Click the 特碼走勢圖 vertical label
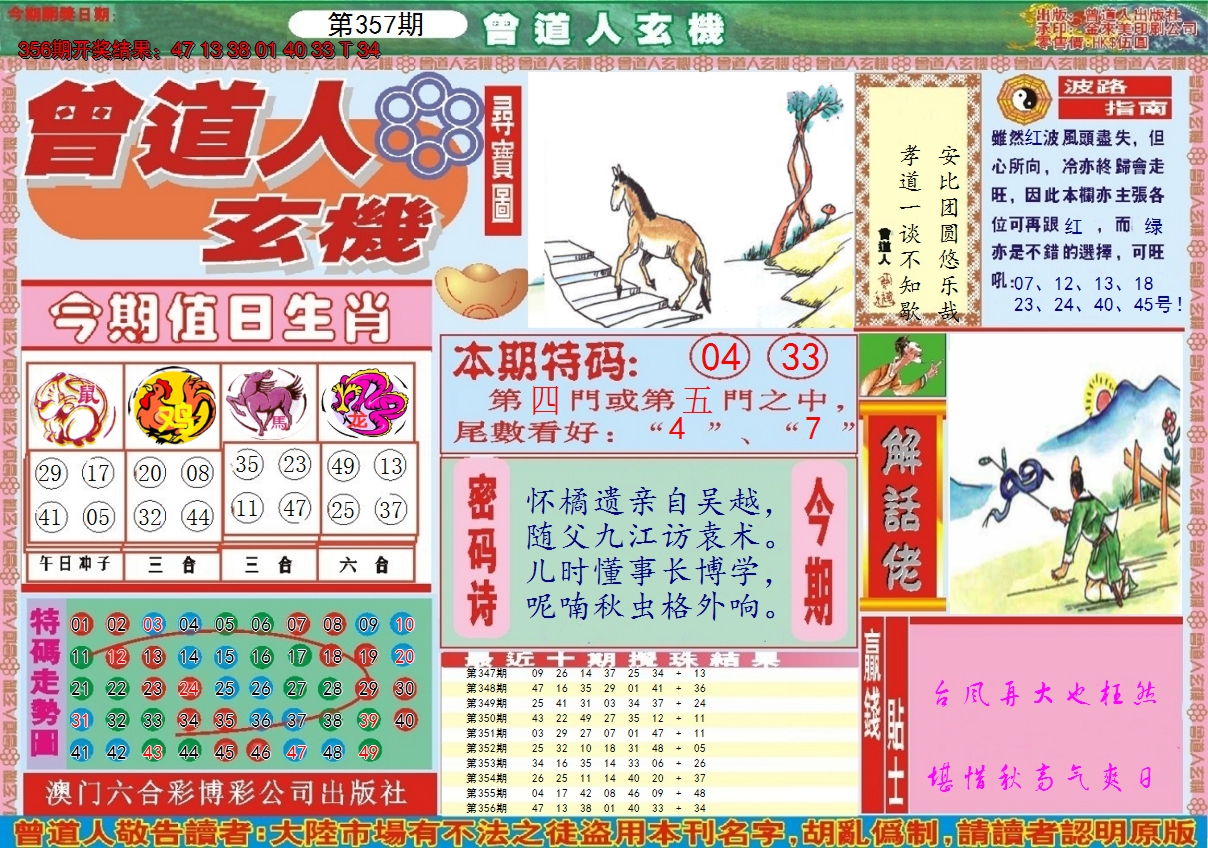 click(x=45, y=682)
